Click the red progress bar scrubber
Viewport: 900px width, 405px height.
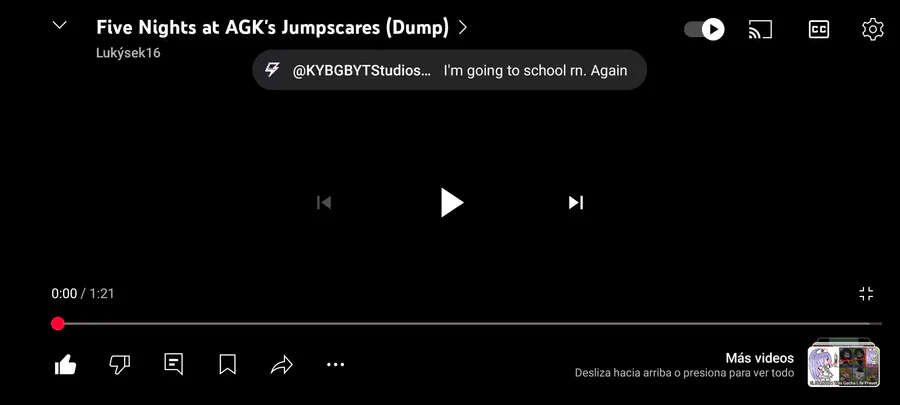pos(57,324)
